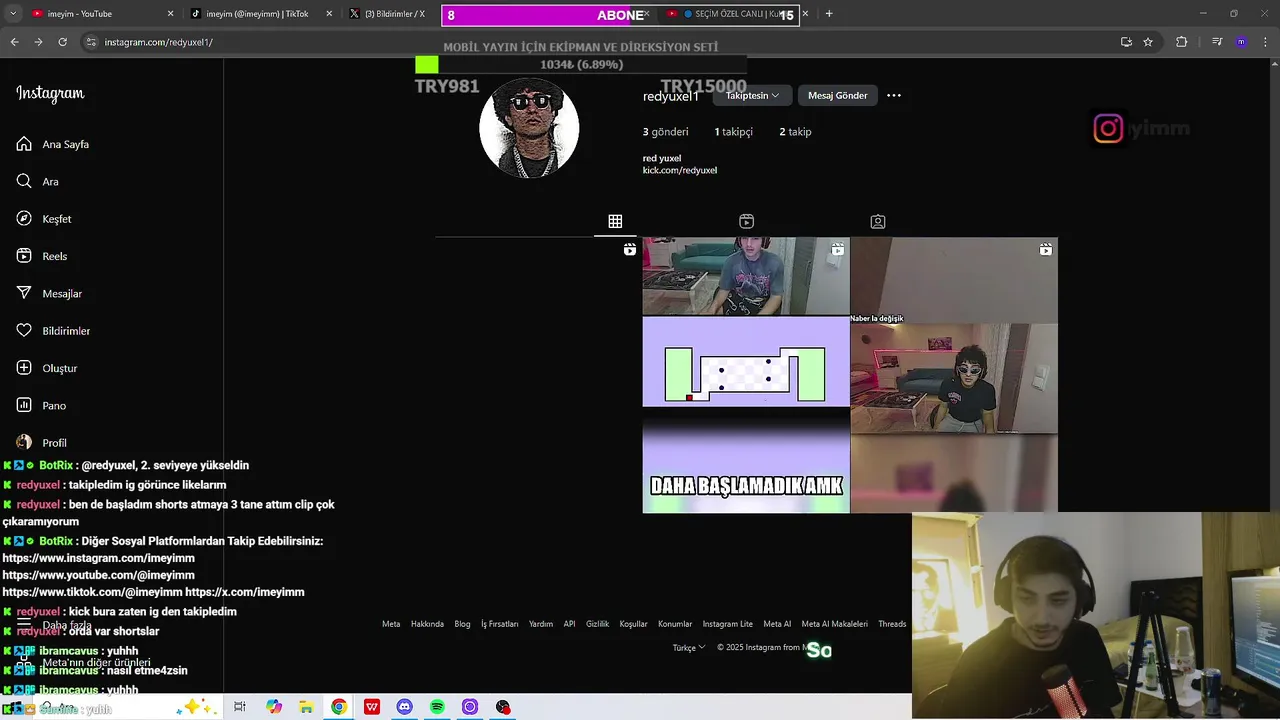The width and height of the screenshot is (1280, 720).
Task: Click the Blog footer link
Action: tap(462, 624)
